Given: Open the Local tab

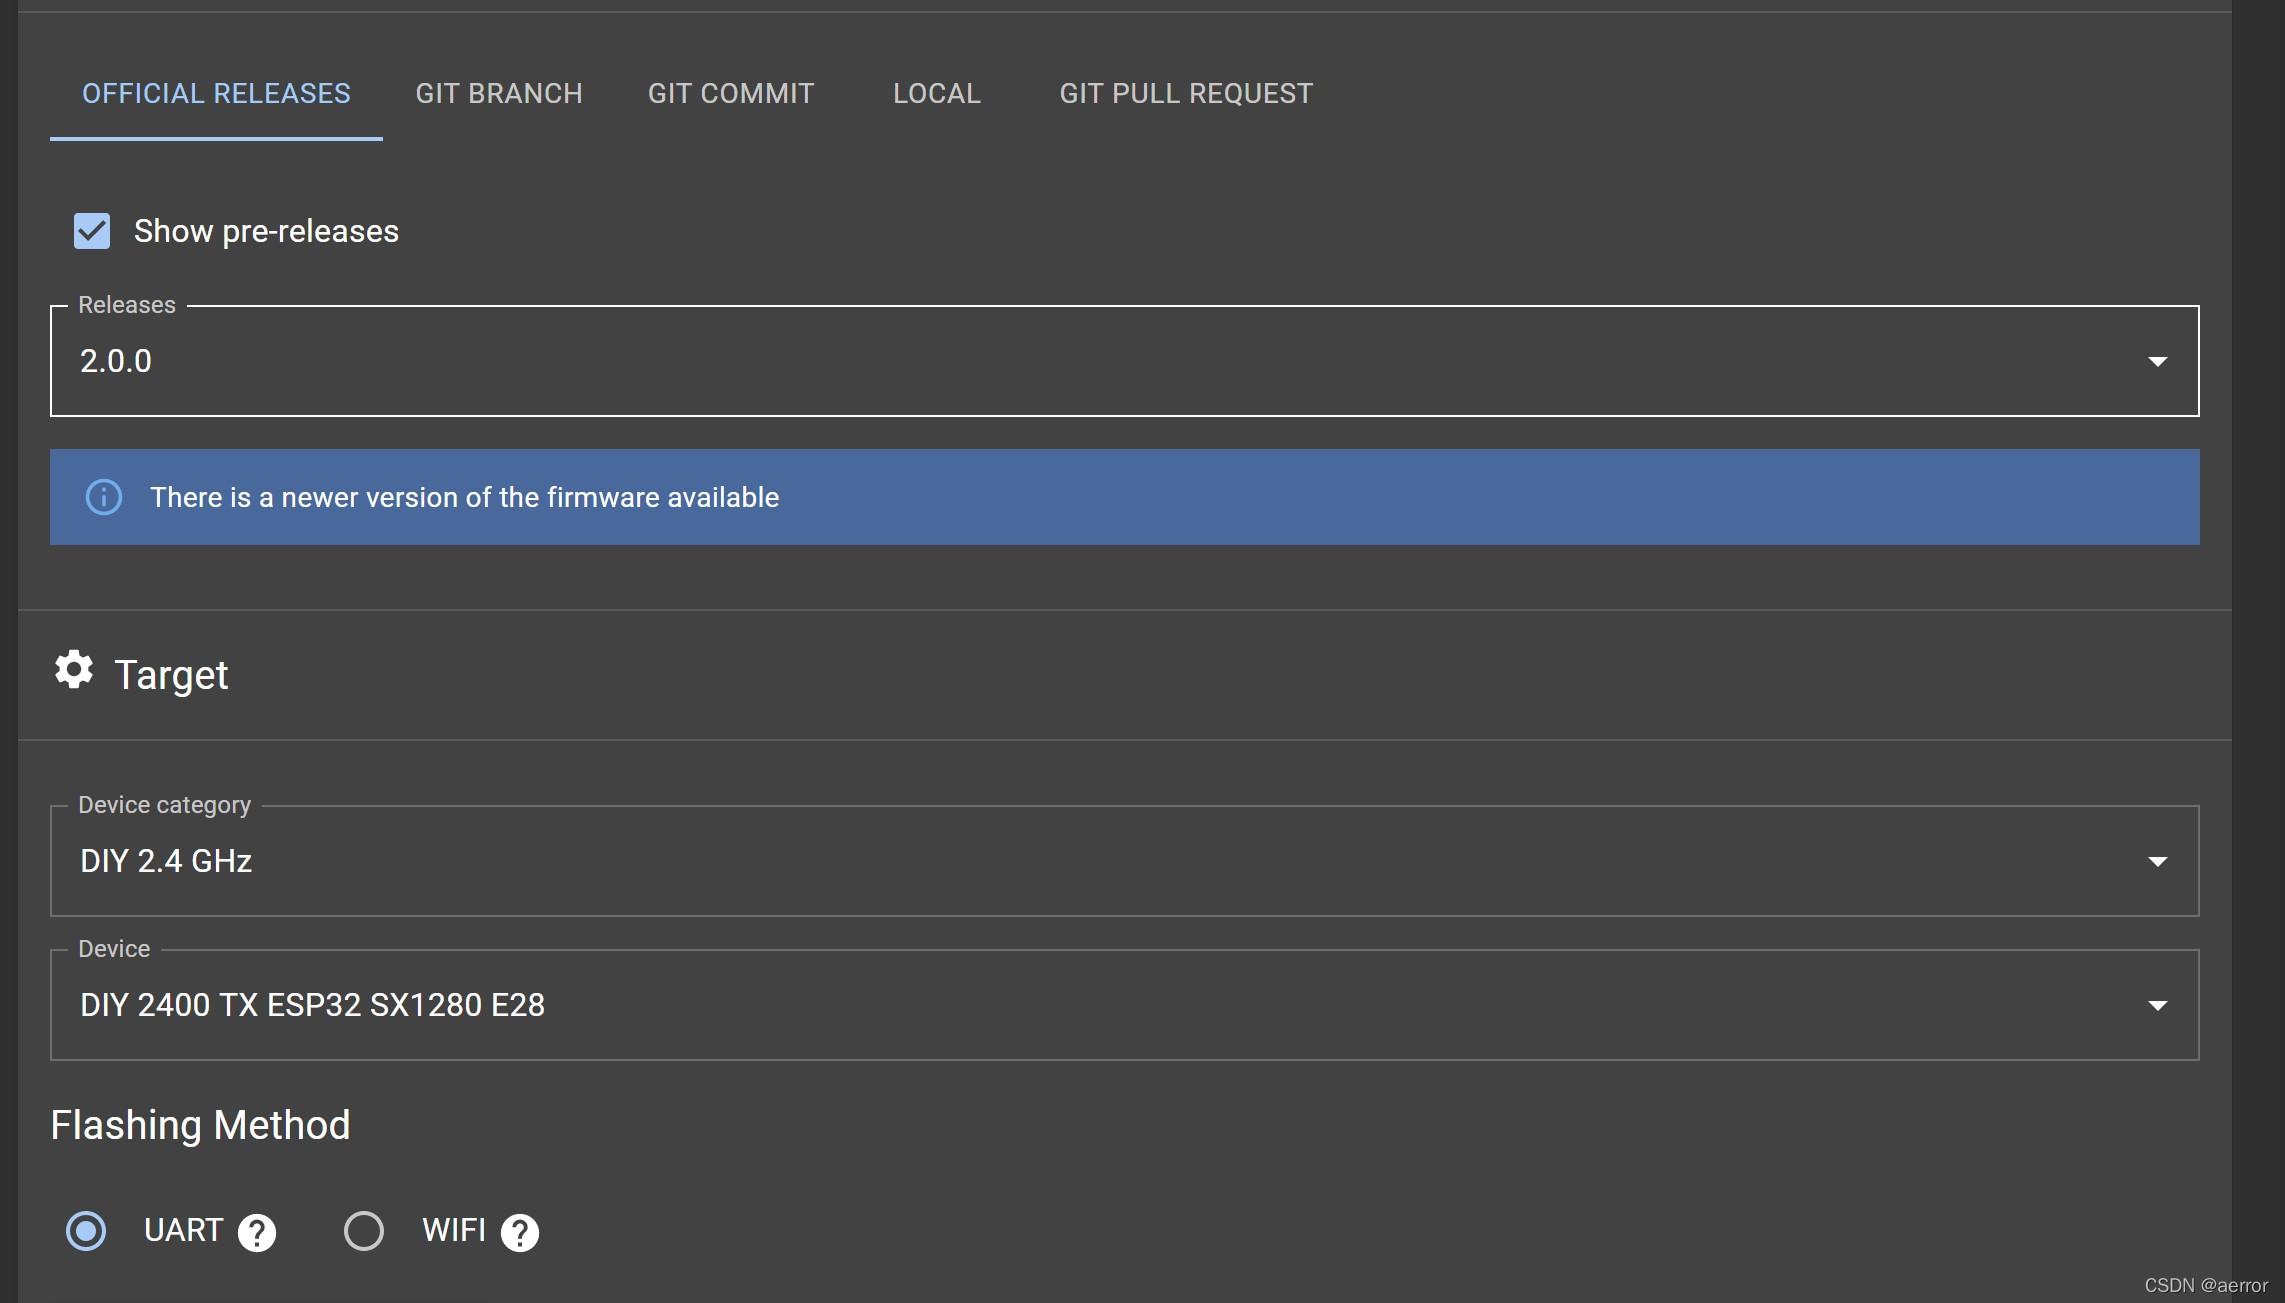Looking at the screenshot, I should [x=937, y=94].
